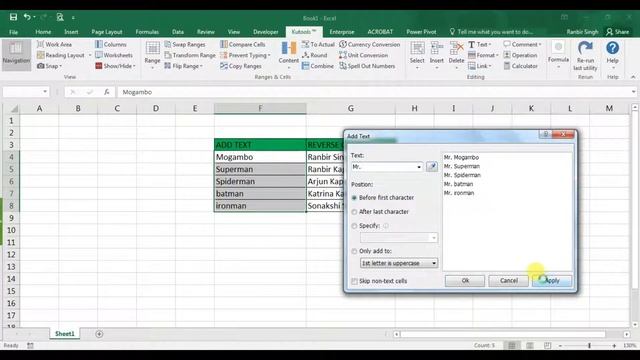The image size is (640, 360).
Task: Click the formula bar showing Mogambo
Action: click(375, 92)
